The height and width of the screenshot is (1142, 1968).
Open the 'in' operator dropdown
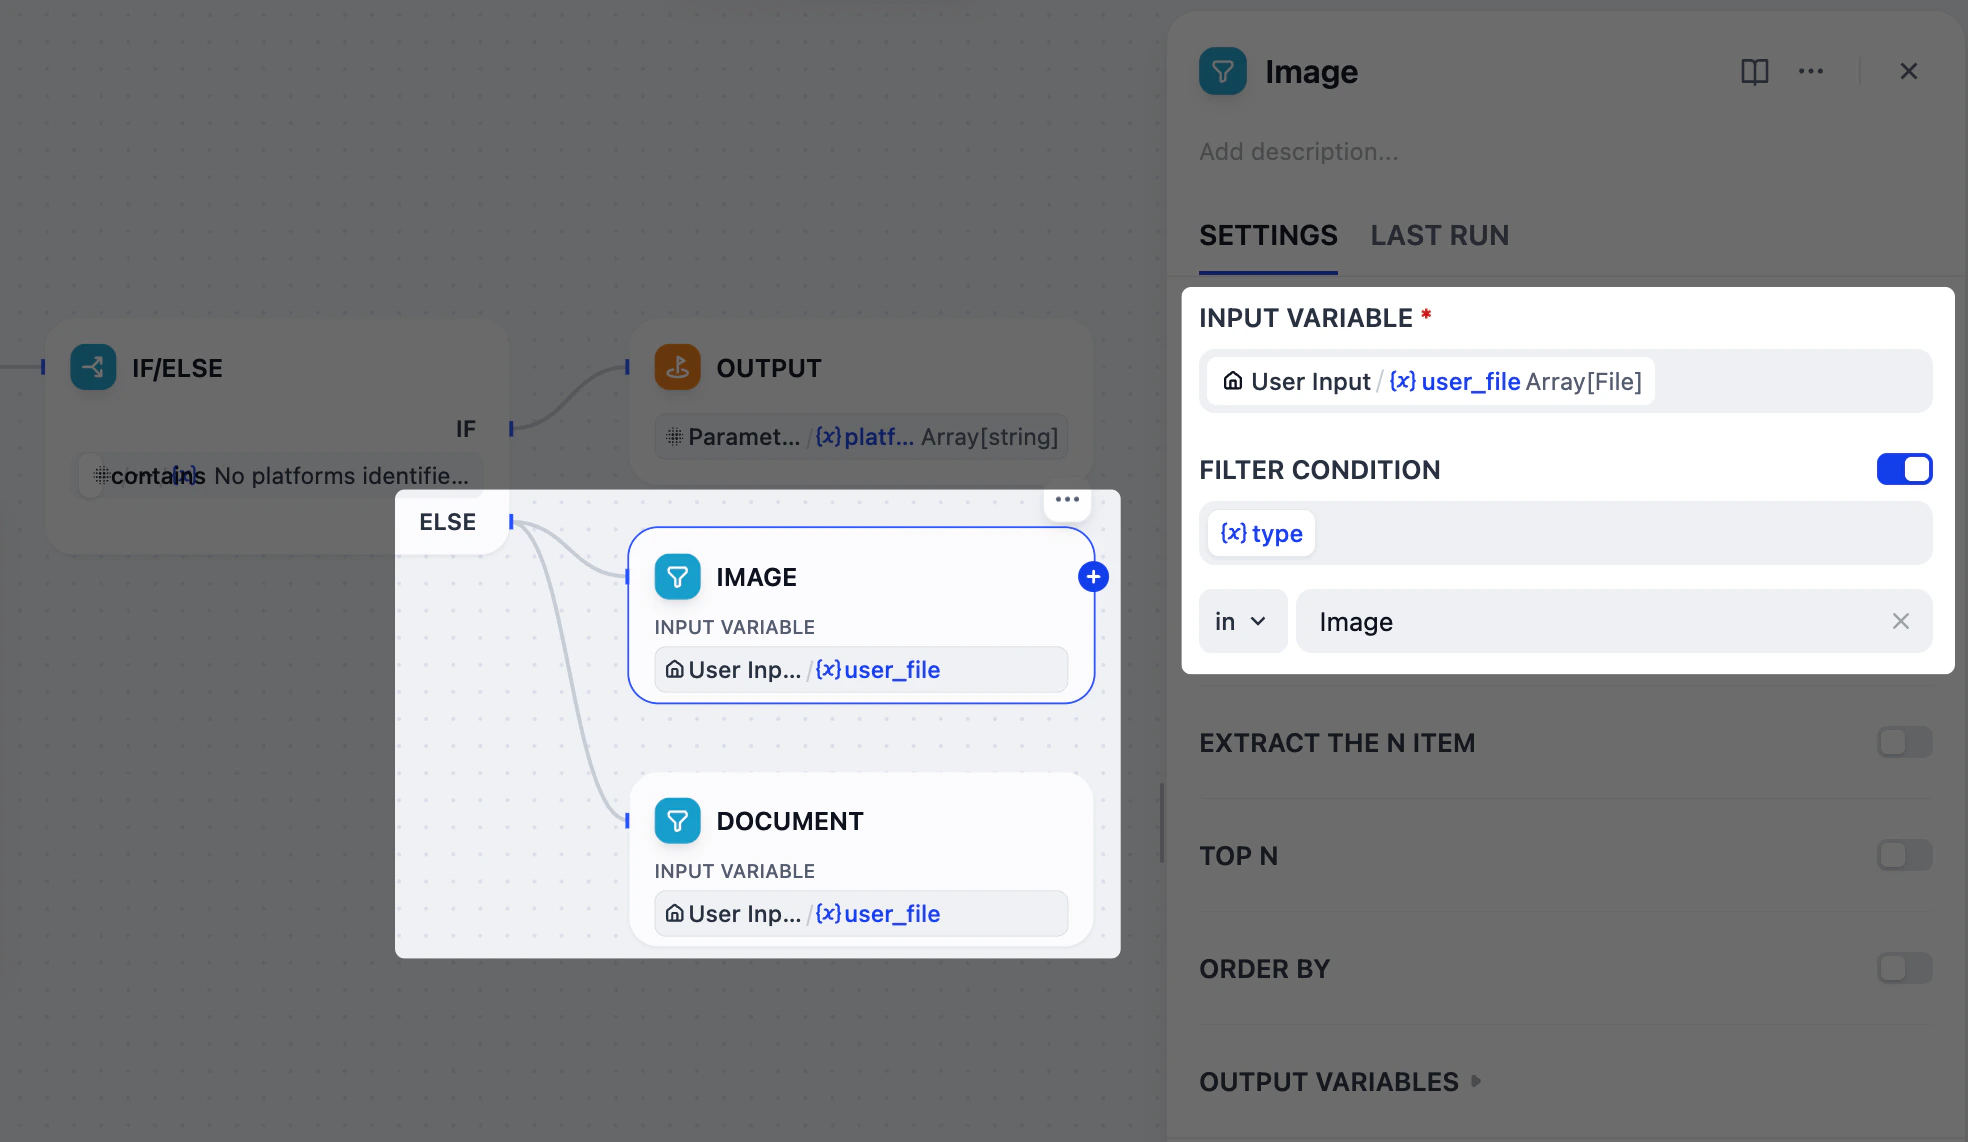coord(1241,621)
